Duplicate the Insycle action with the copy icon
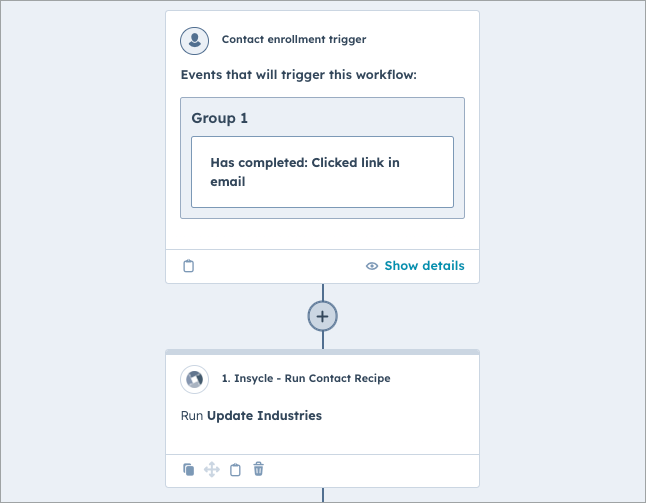Screen dimensions: 646x503 pos(189,469)
